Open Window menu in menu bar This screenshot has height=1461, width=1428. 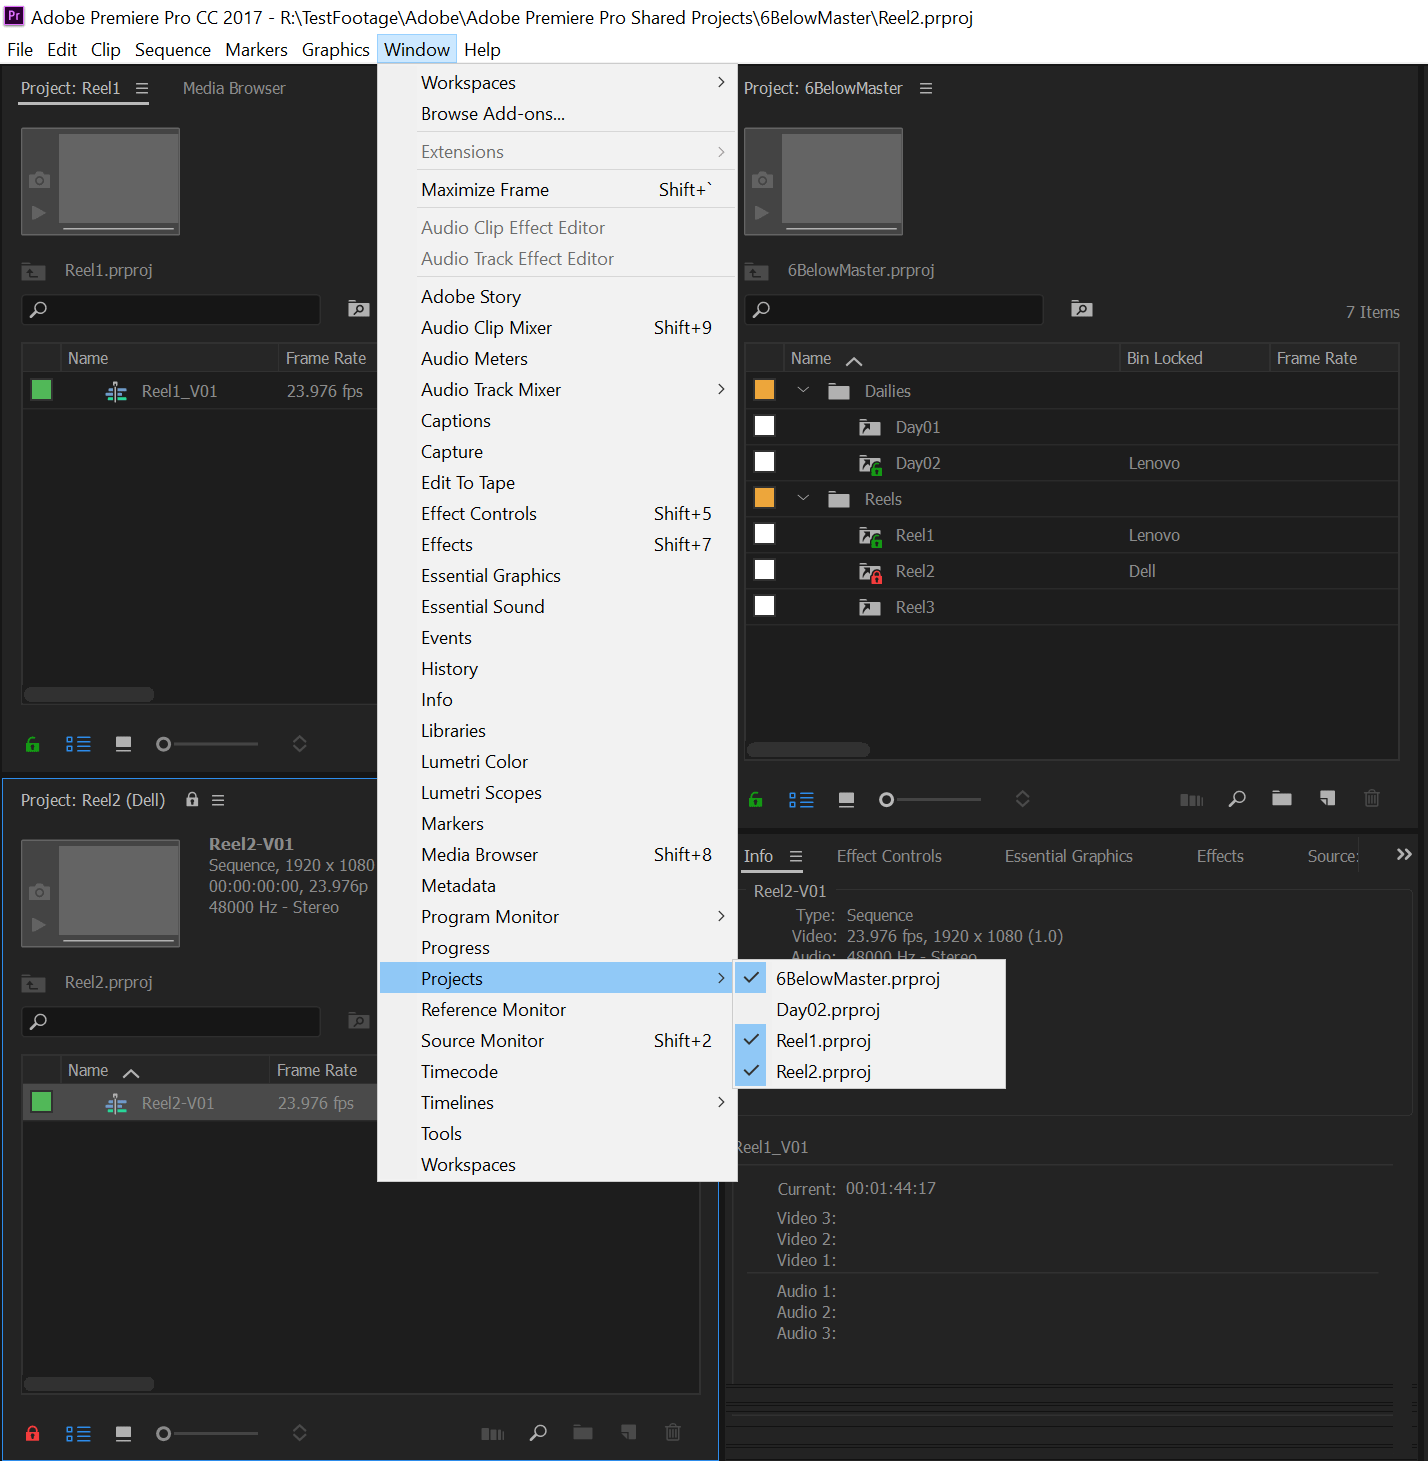point(417,50)
